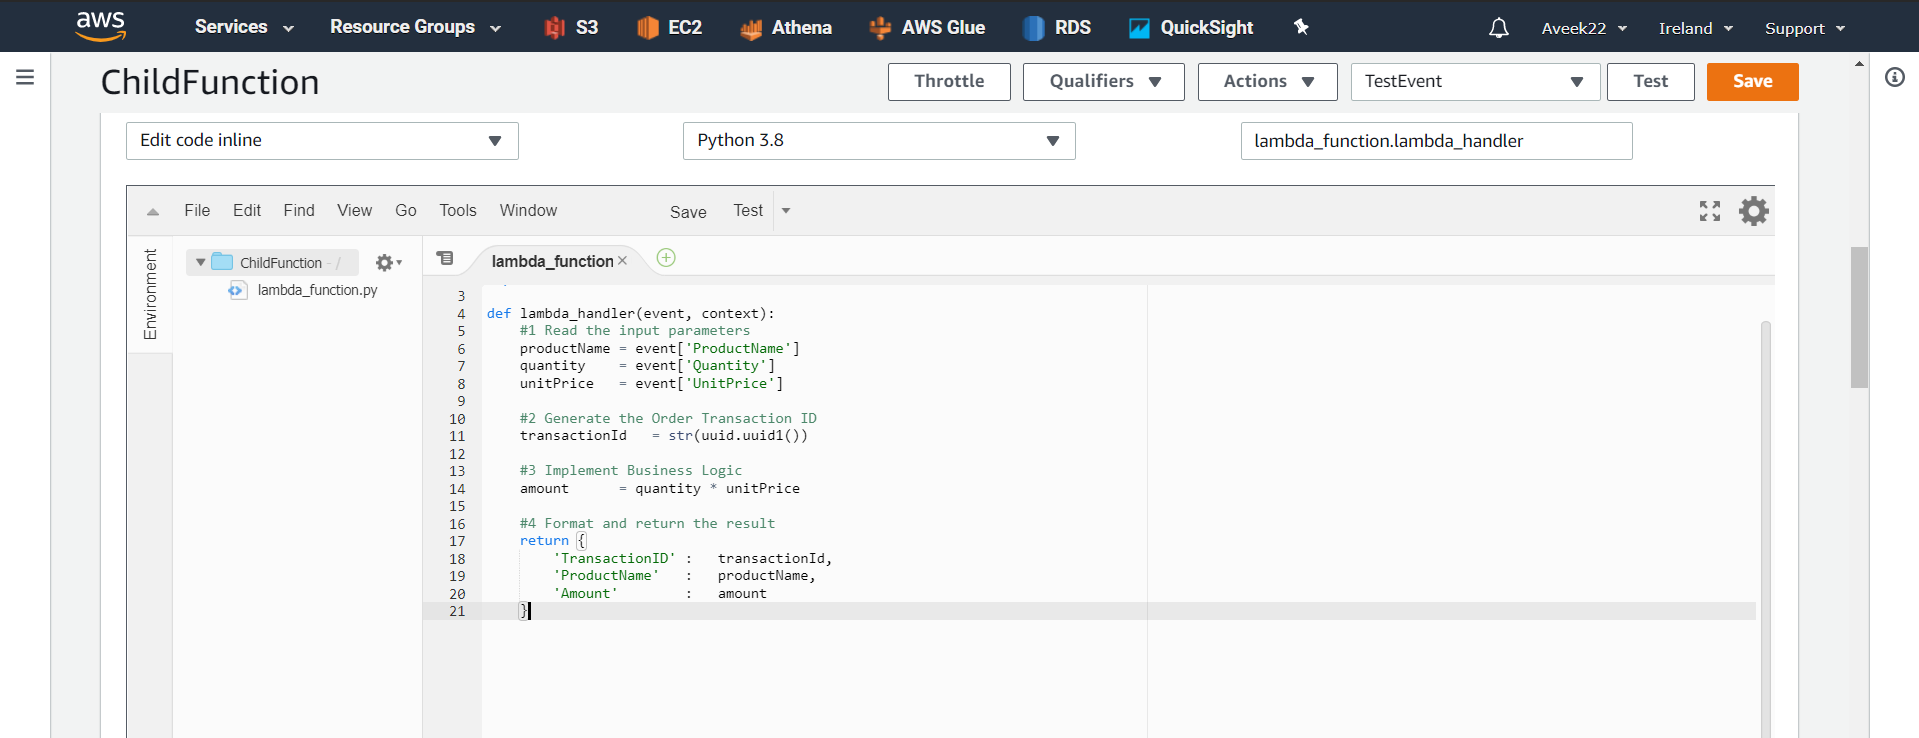Open the file tree gear options
The image size is (1919, 738).
[x=387, y=263]
